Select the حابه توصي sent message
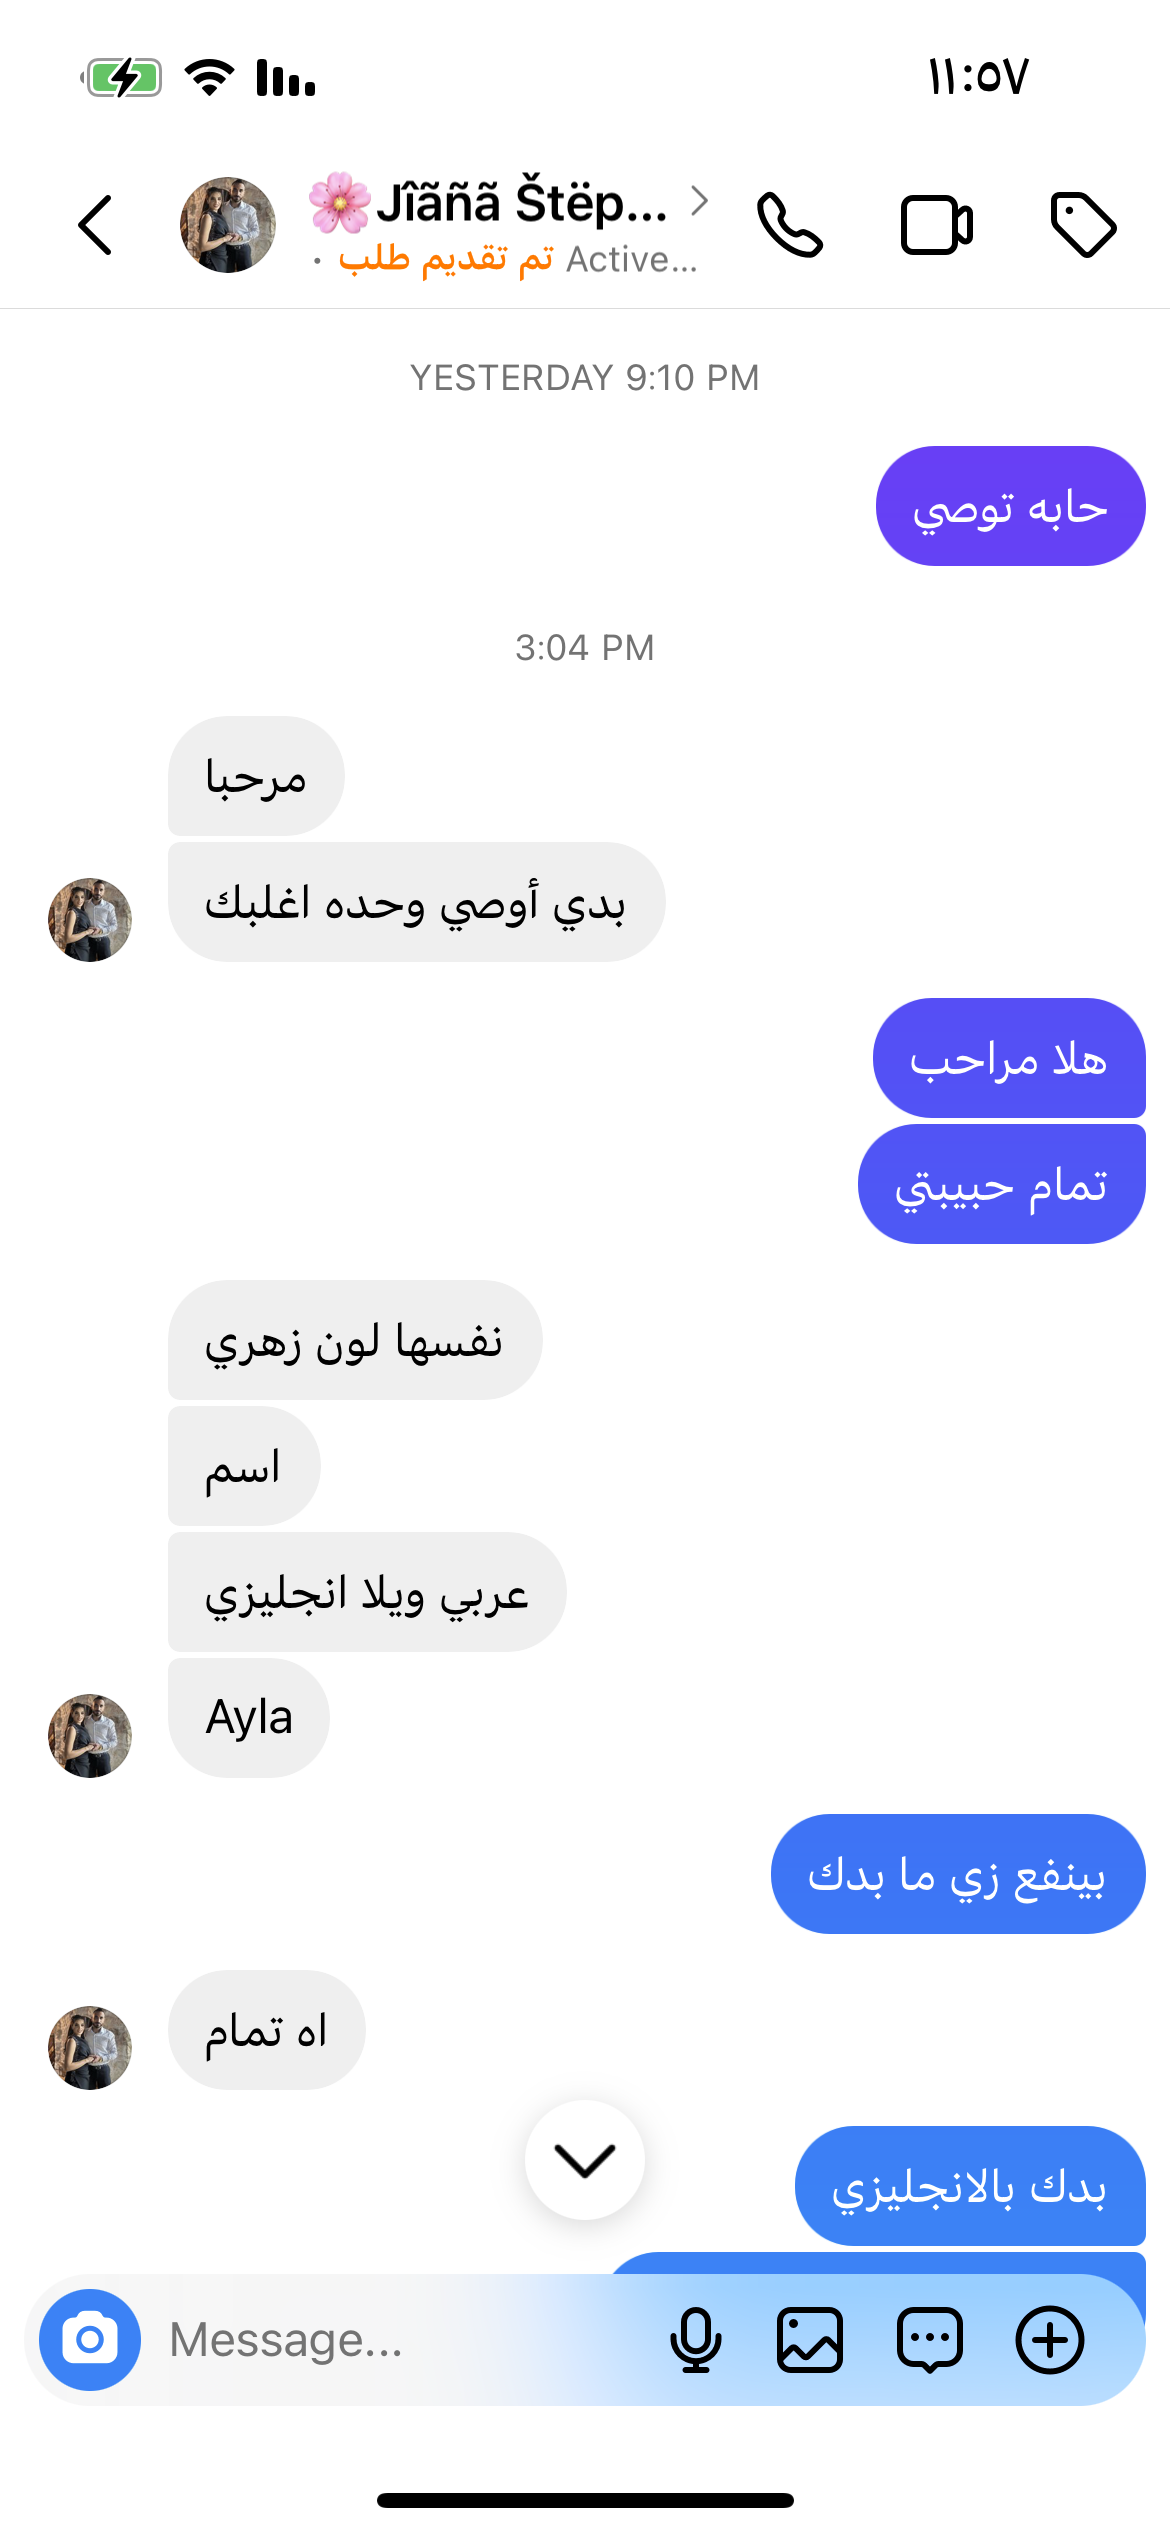The image size is (1170, 2532). (x=1011, y=506)
